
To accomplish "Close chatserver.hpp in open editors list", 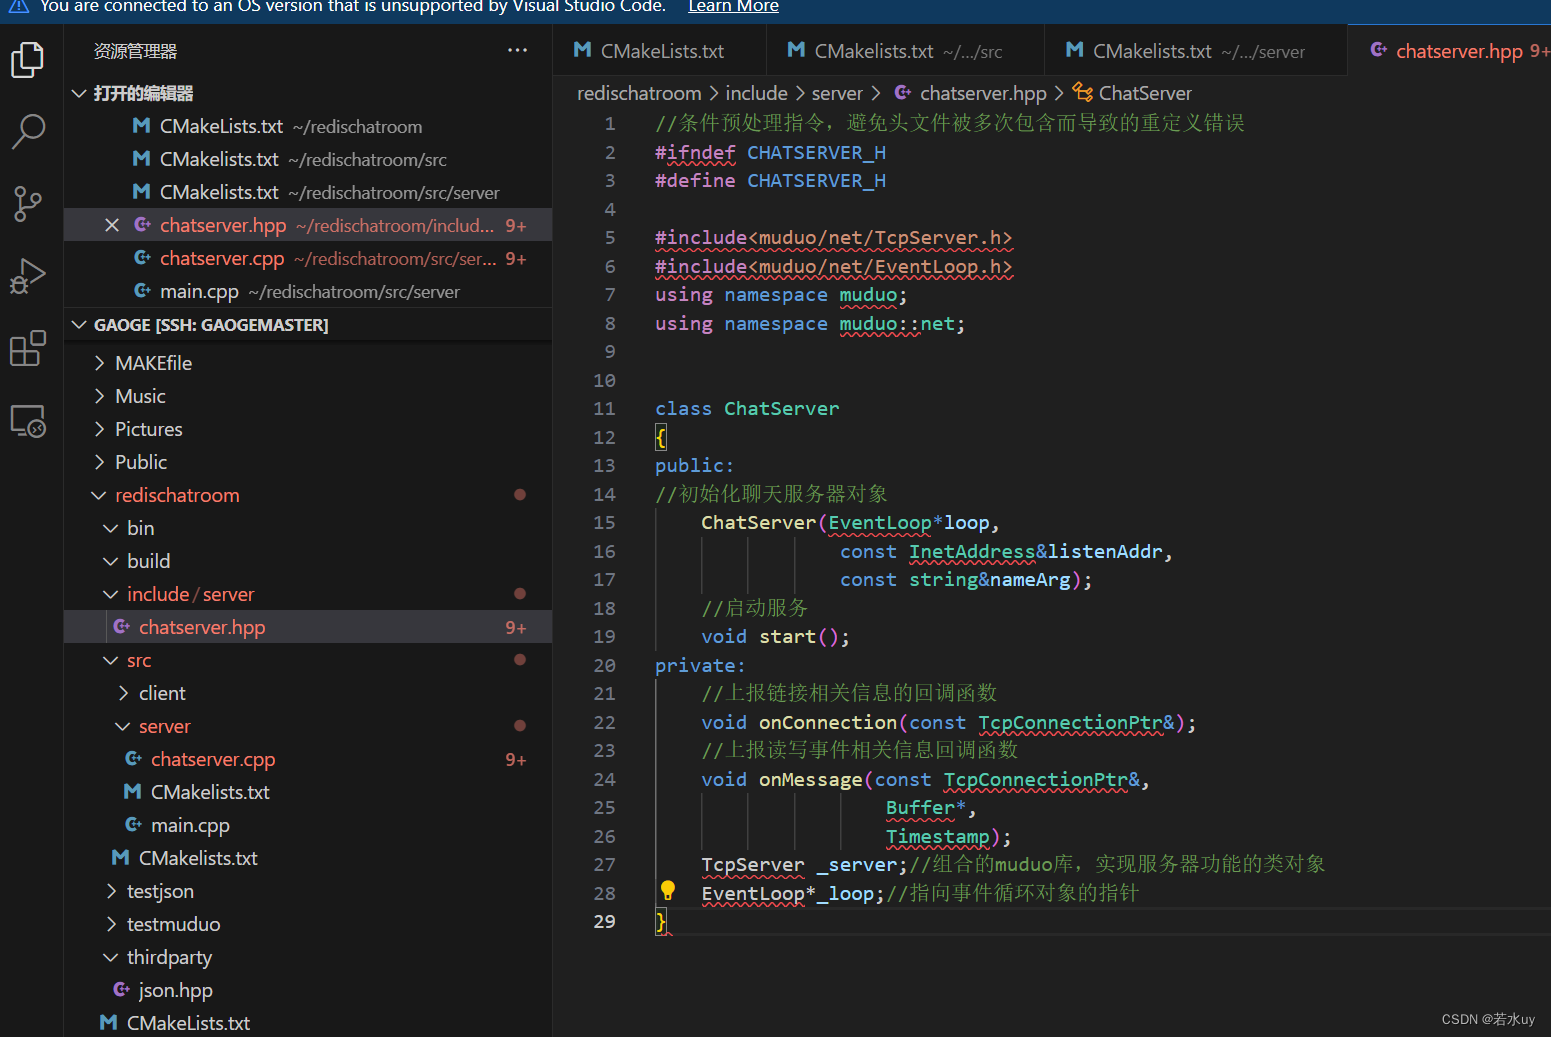I will (112, 226).
